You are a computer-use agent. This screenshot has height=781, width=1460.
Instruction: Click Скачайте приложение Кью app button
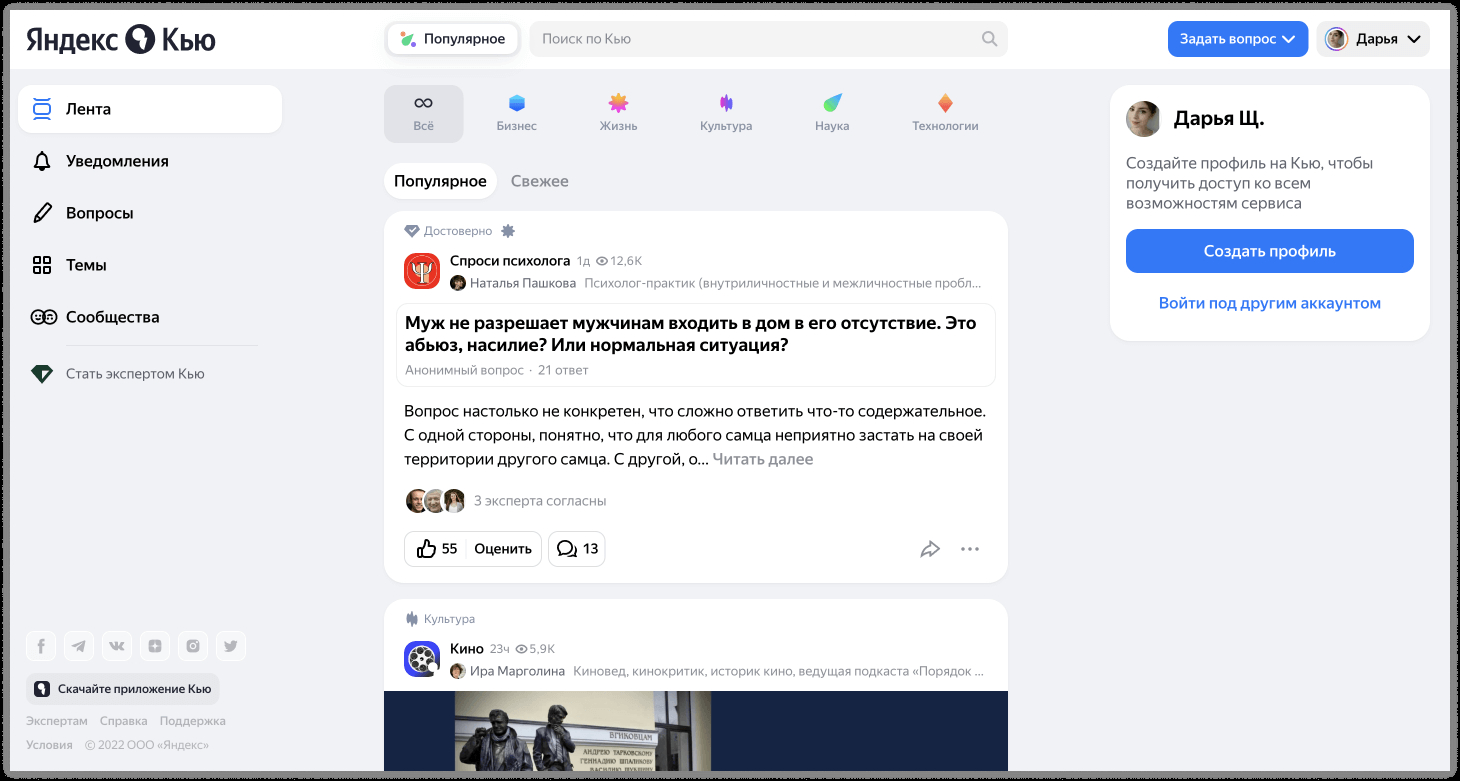click(x=123, y=689)
